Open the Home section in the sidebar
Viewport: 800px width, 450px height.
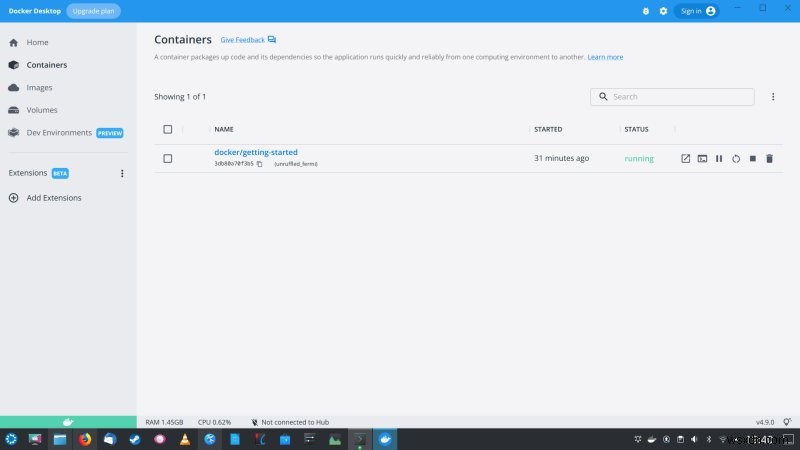tap(37, 42)
